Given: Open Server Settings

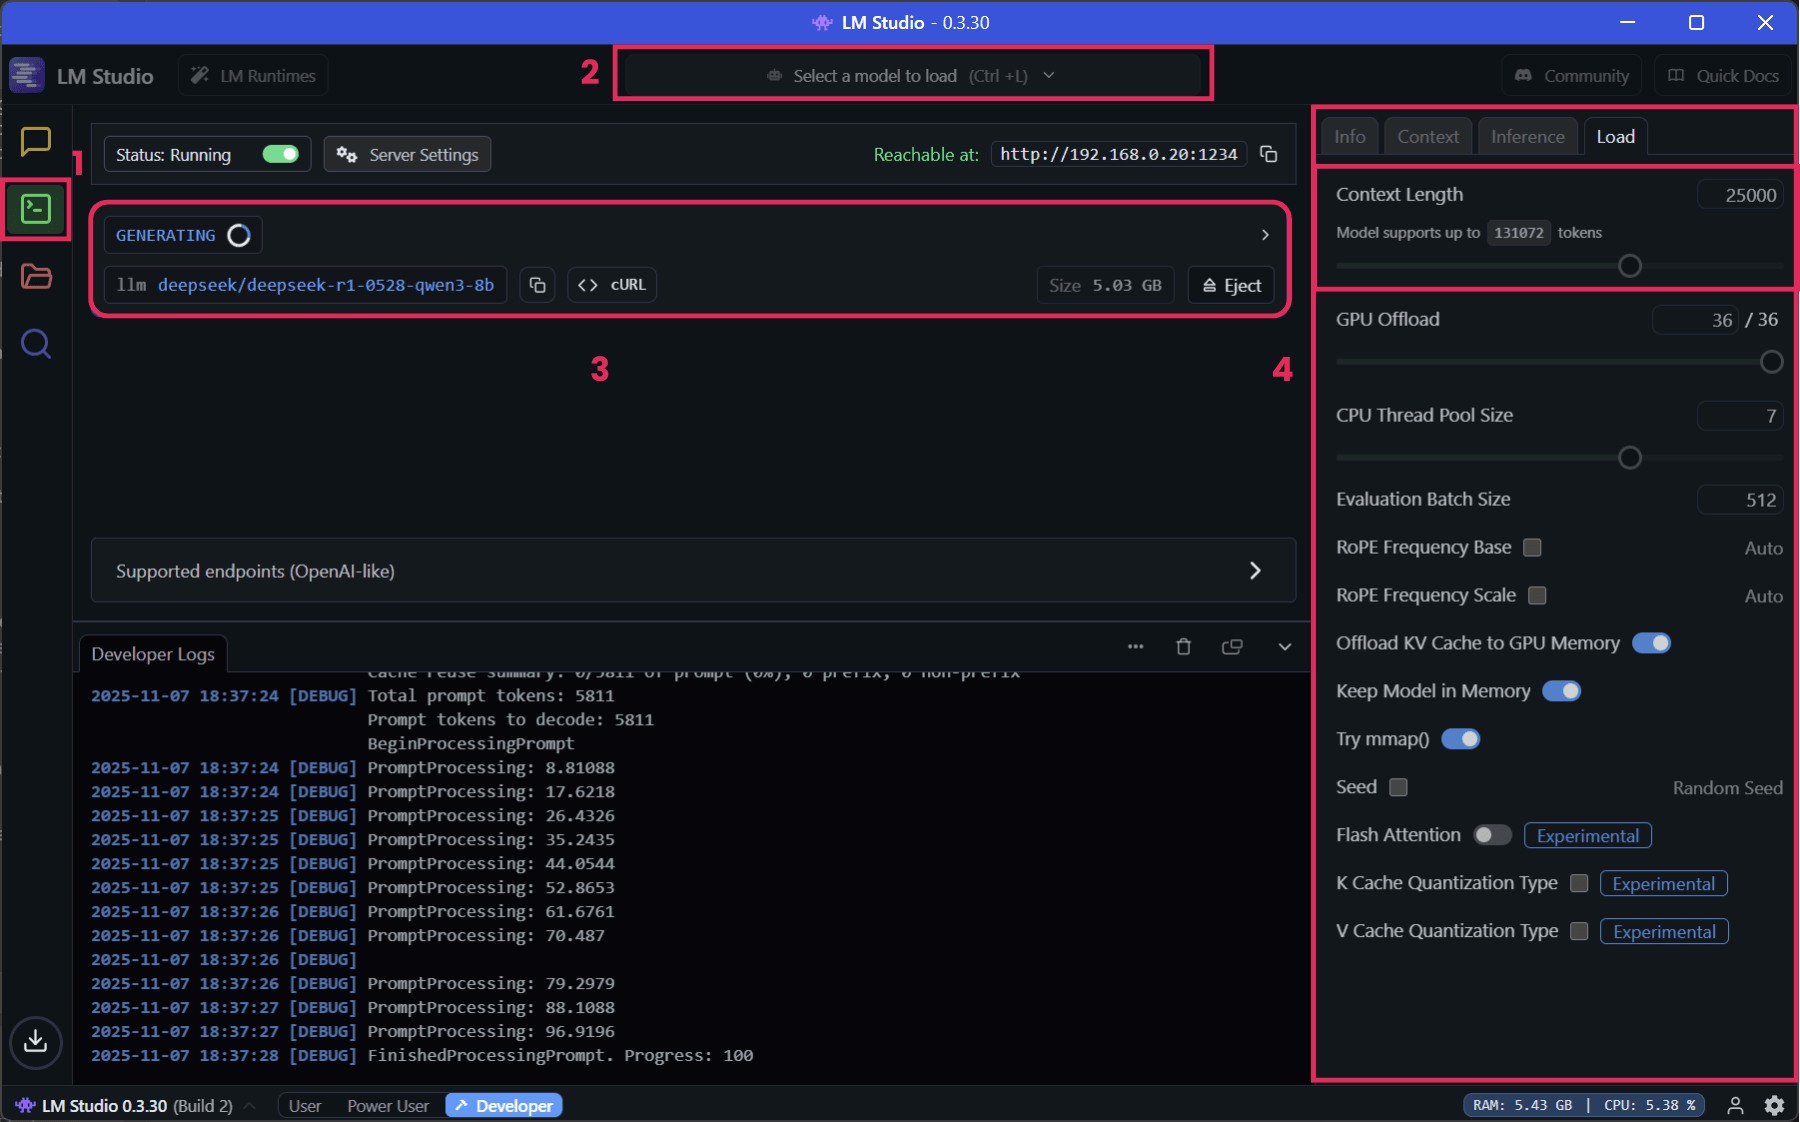Looking at the screenshot, I should (x=407, y=154).
